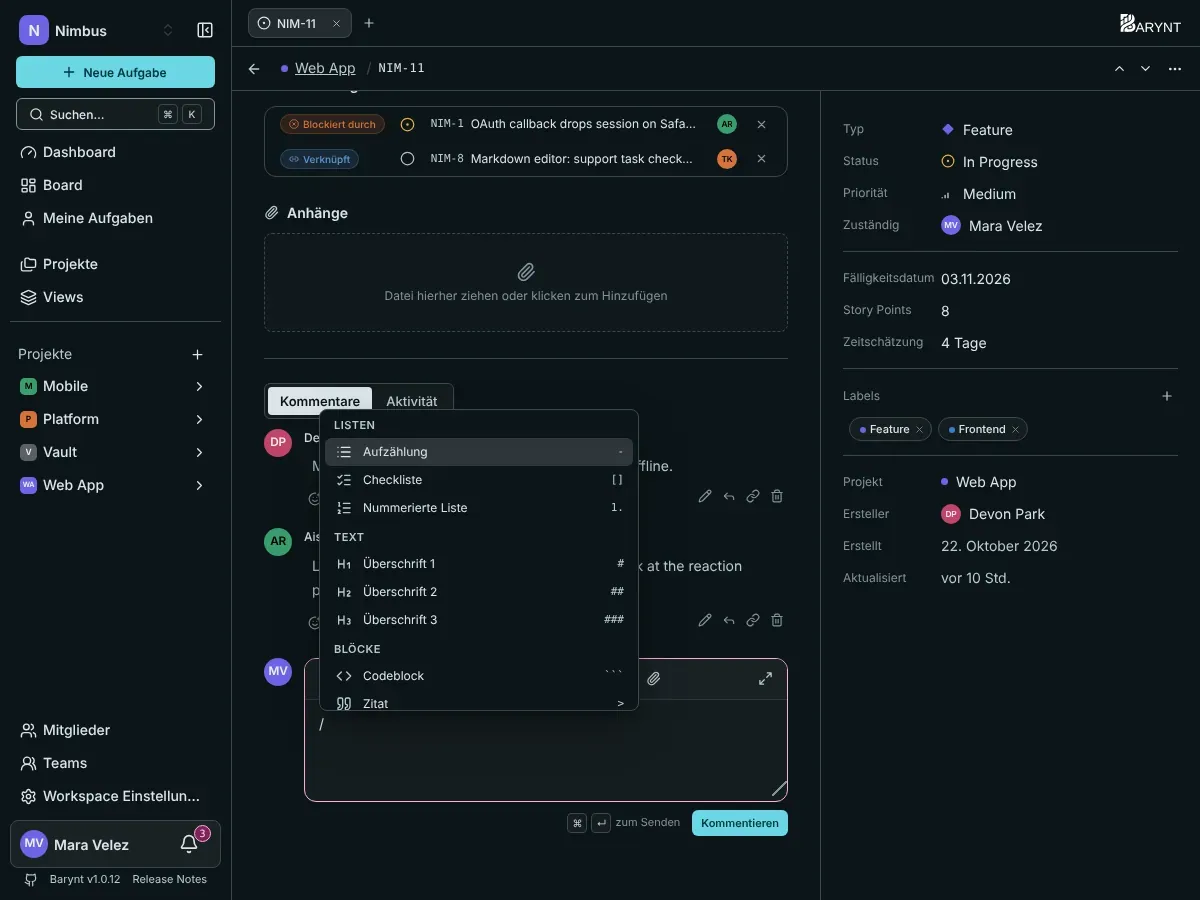Click edit pencil on second comment
This screenshot has height=900, width=1200.
(x=705, y=620)
